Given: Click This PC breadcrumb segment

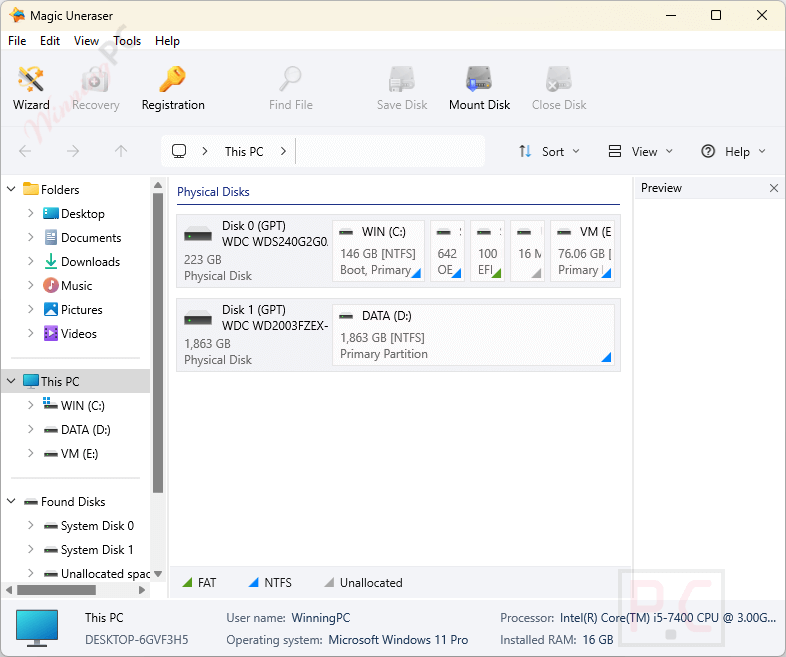Looking at the screenshot, I should (x=244, y=151).
